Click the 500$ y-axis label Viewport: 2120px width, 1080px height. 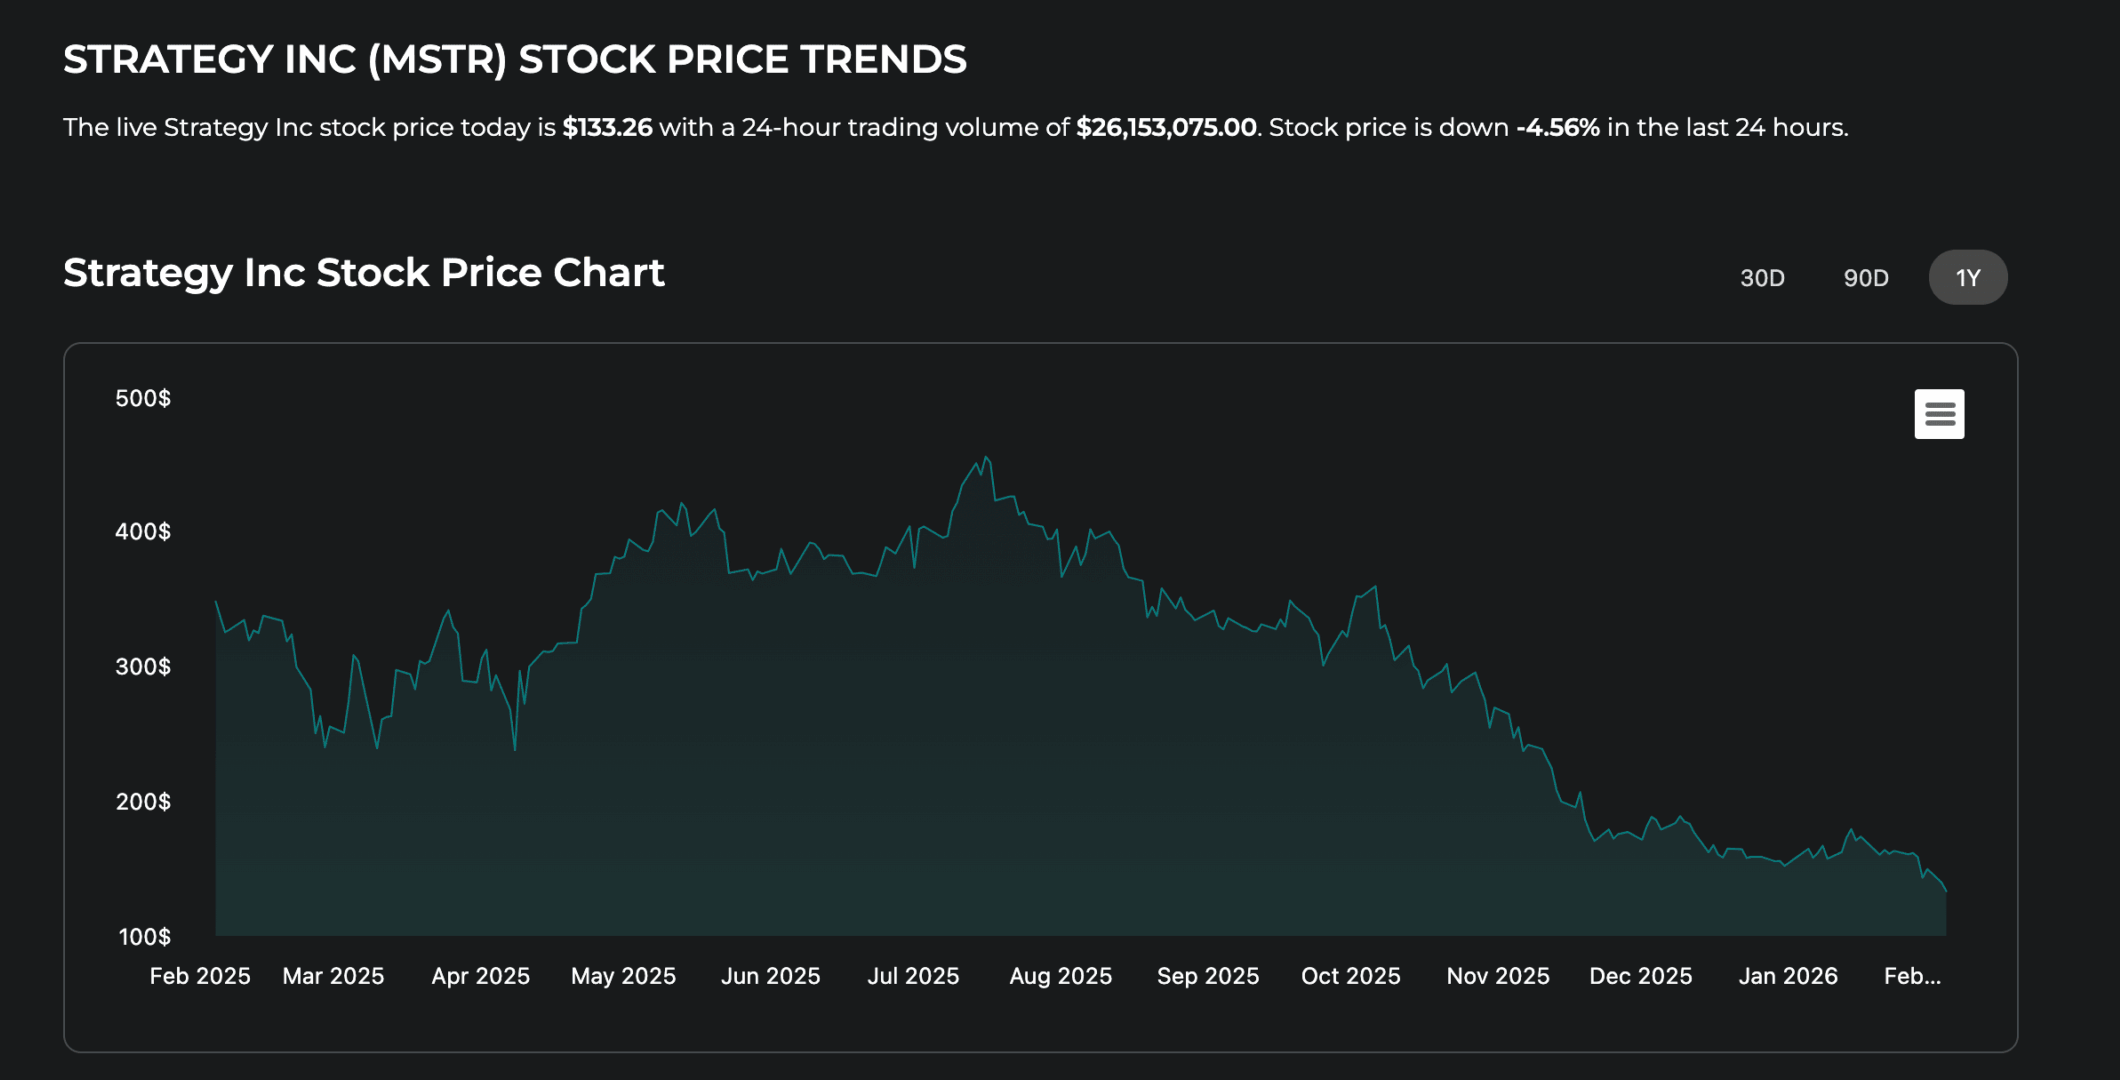click(143, 399)
